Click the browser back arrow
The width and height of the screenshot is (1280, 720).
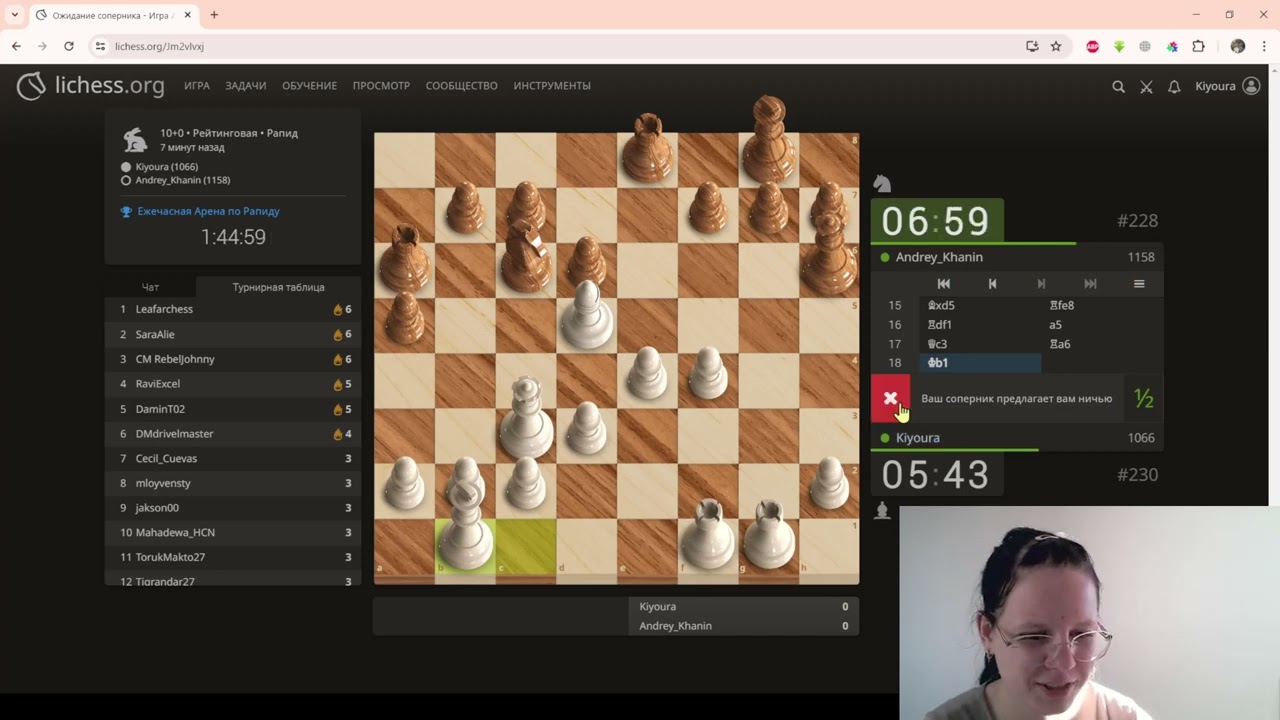click(x=16, y=46)
